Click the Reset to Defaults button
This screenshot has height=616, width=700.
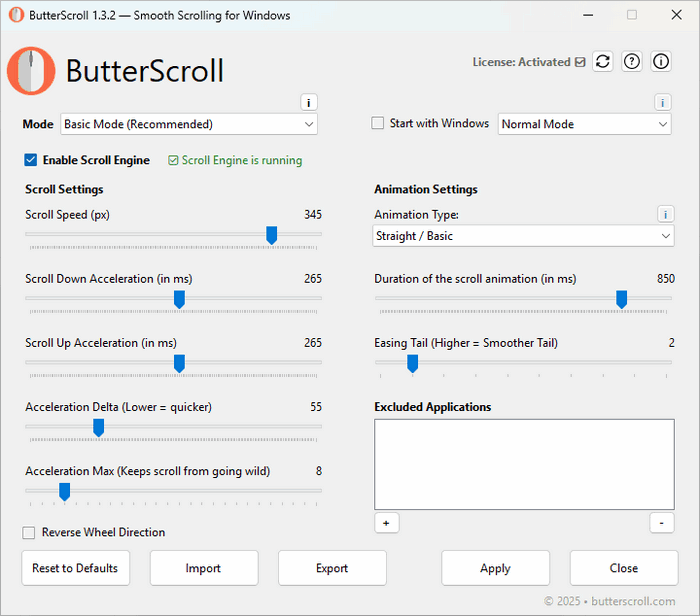[x=75, y=568]
